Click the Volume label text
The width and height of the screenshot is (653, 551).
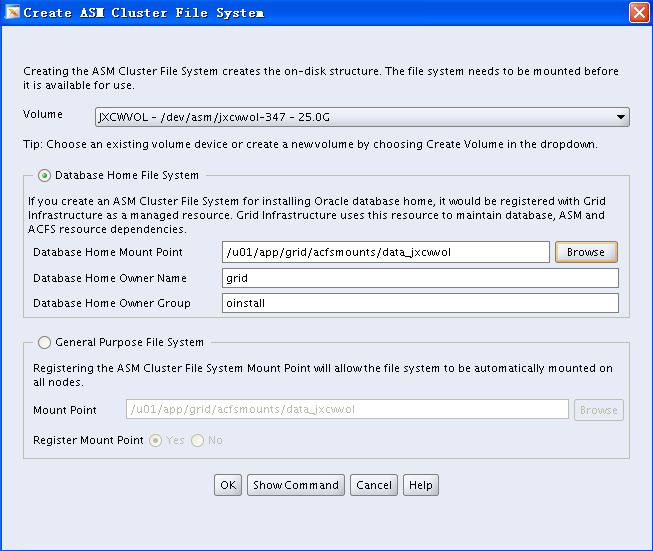[43, 114]
